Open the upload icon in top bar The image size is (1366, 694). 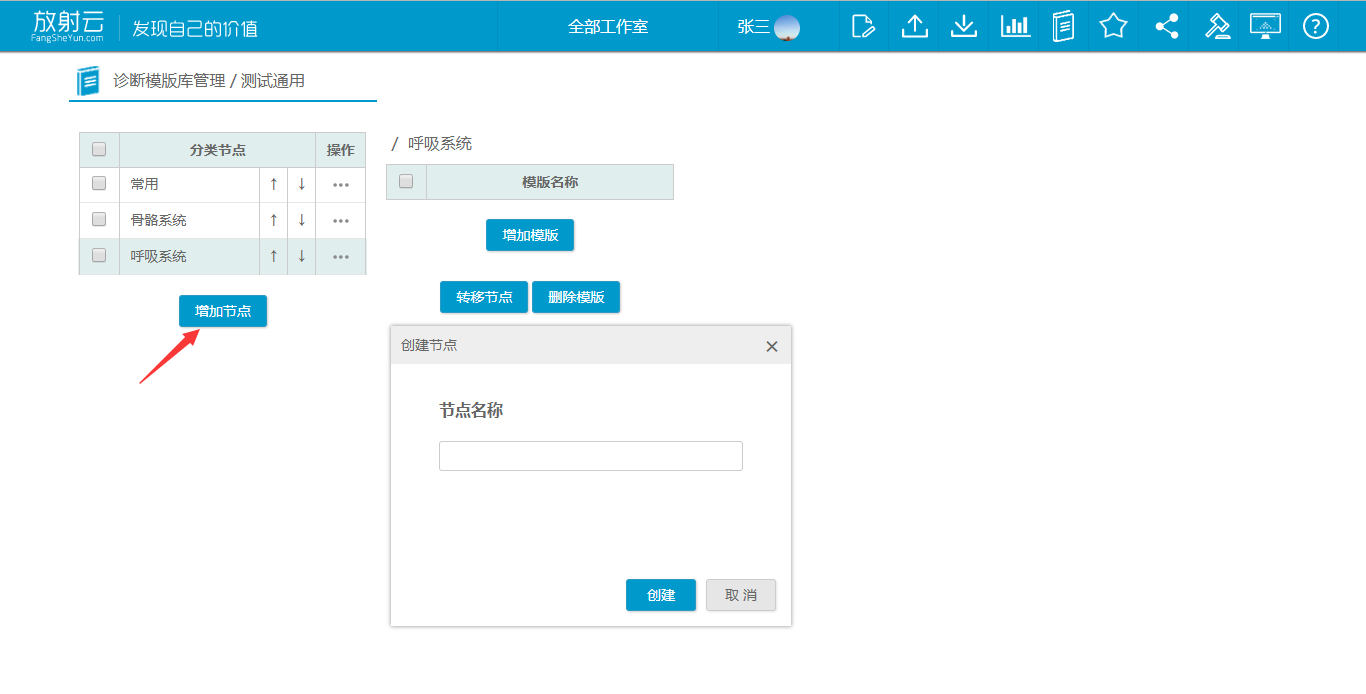click(x=914, y=26)
